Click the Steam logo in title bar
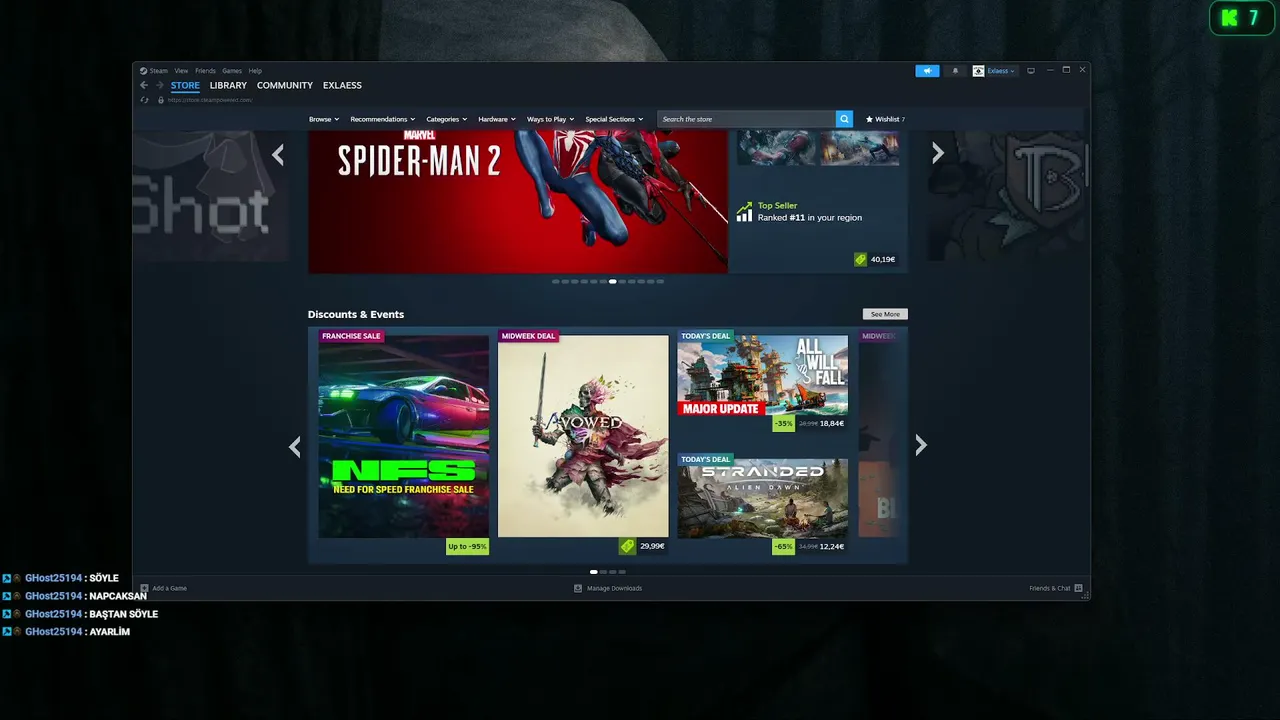Image resolution: width=1280 pixels, height=720 pixels. click(x=143, y=71)
